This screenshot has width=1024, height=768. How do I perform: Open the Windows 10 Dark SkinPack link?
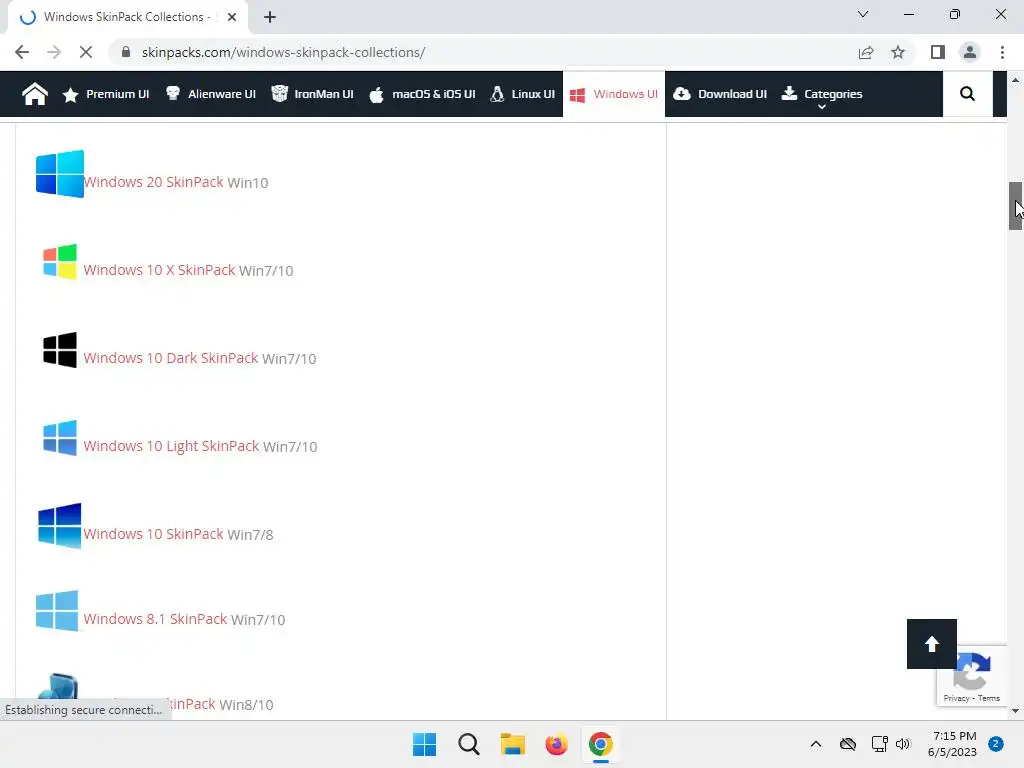[x=171, y=359]
